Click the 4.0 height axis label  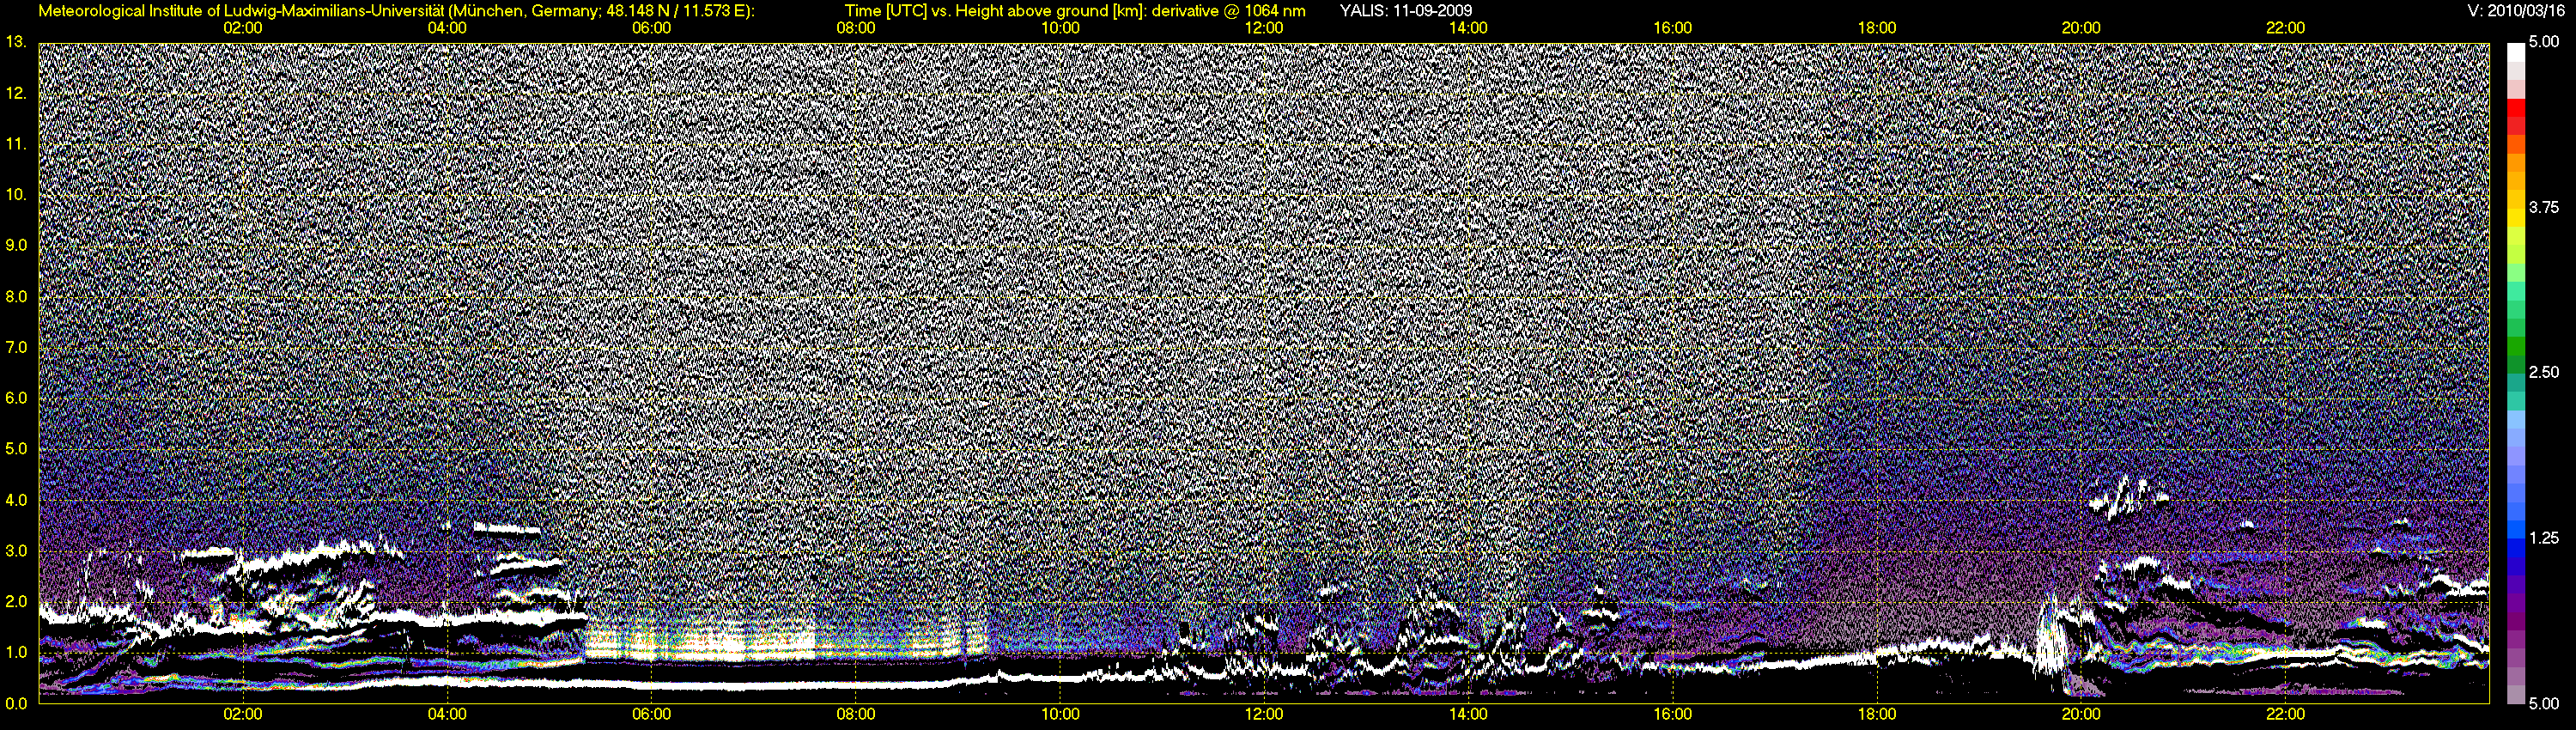coord(16,500)
